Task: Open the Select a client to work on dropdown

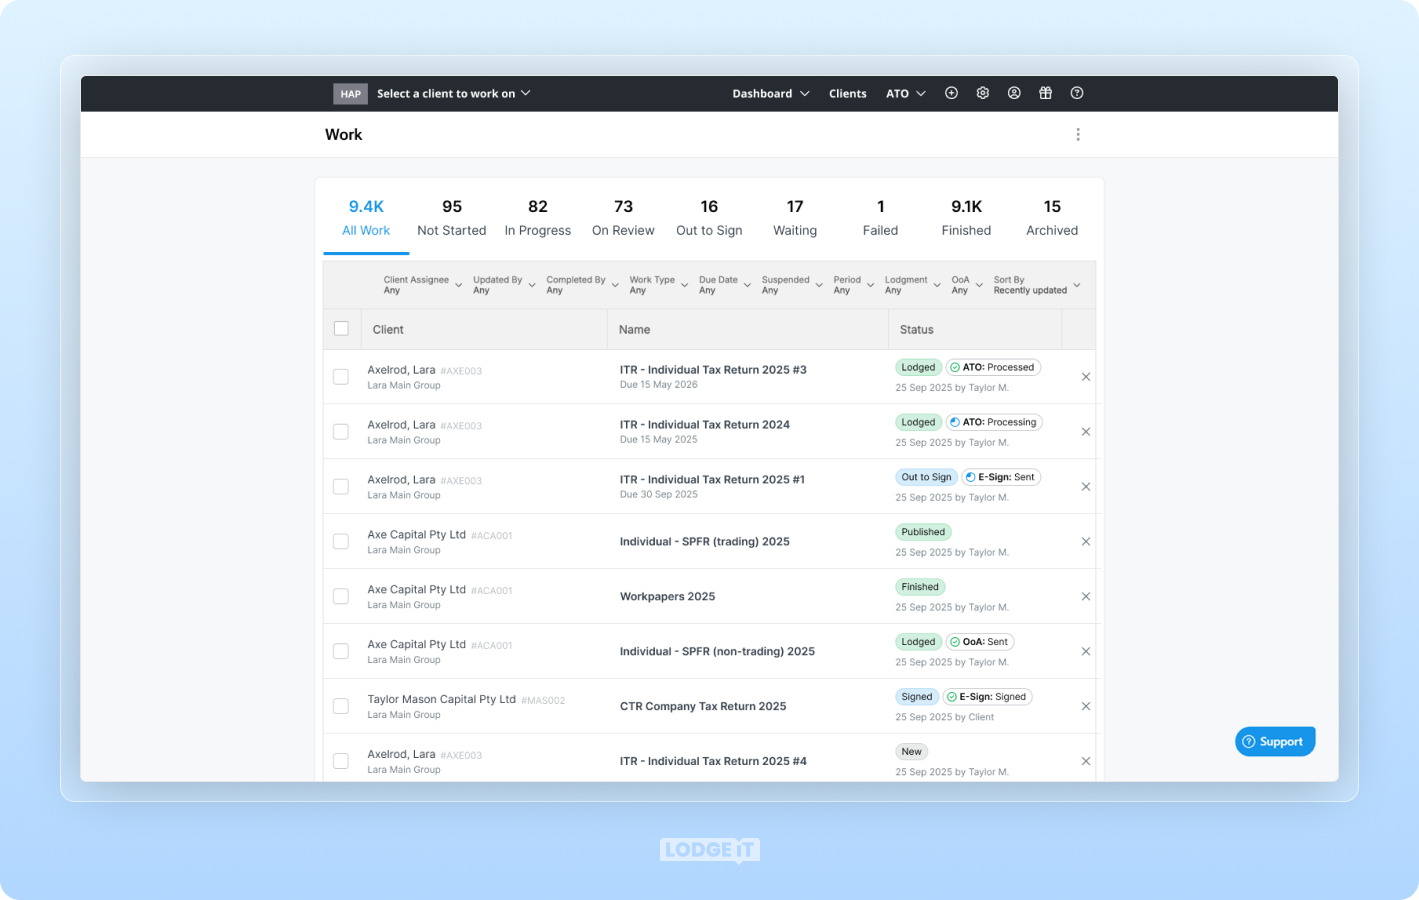Action: coord(447,93)
